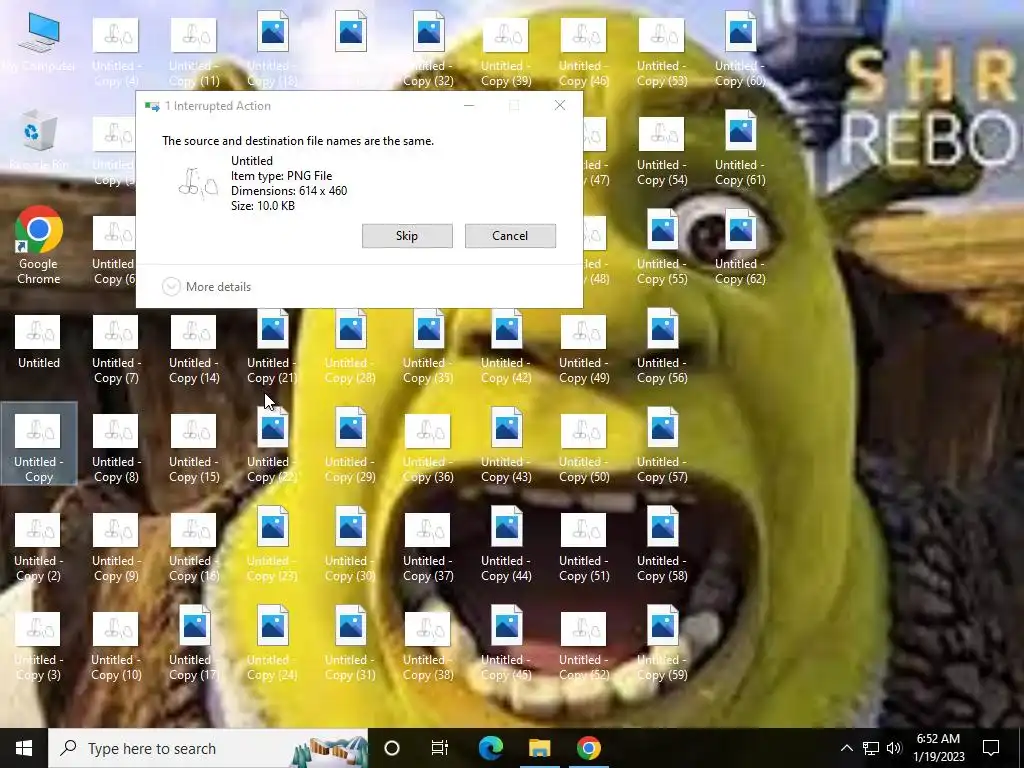1024x768 pixels.
Task: Select Untitled - Copy (39) file
Action: pos(506,54)
